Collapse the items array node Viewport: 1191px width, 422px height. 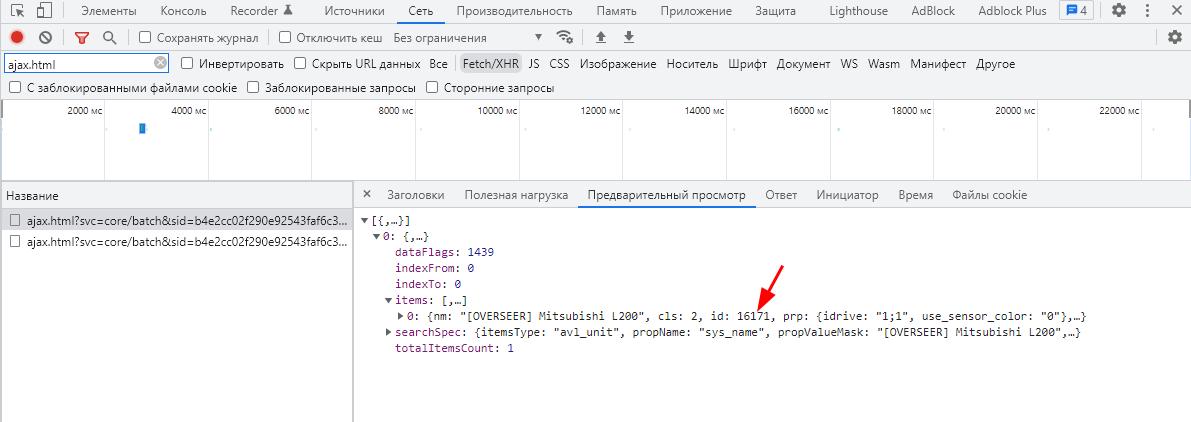(x=388, y=301)
